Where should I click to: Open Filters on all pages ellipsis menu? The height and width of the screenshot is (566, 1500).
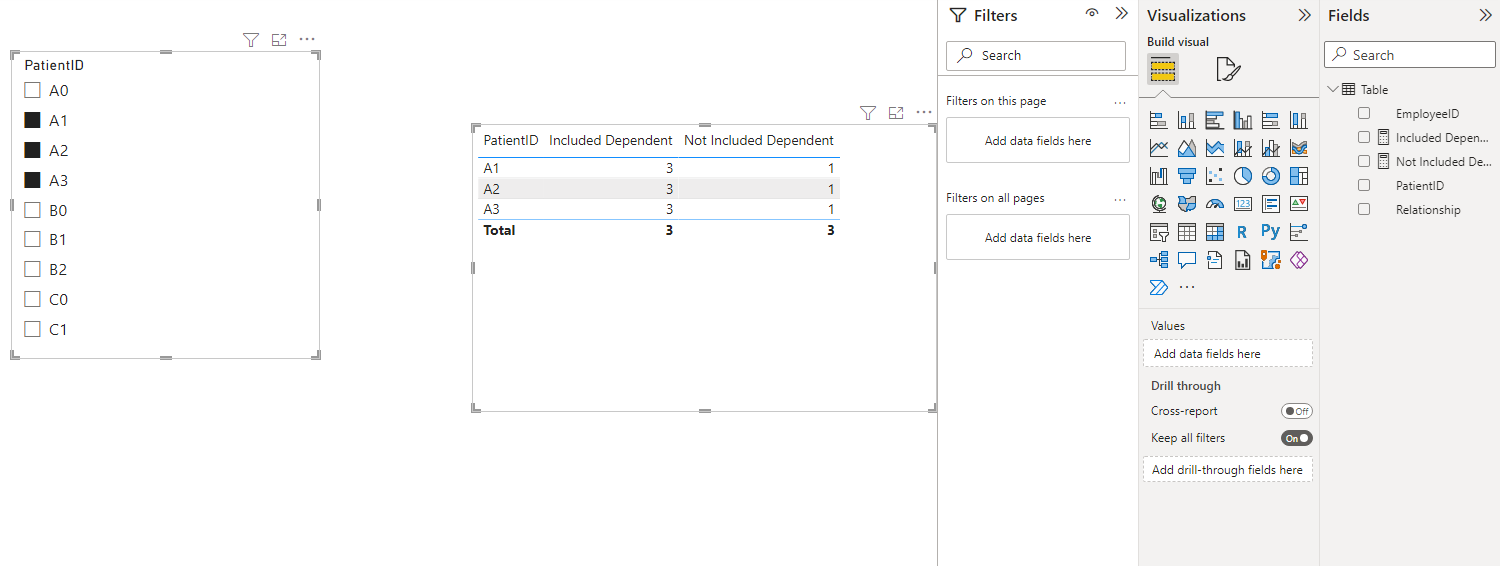pos(1120,198)
